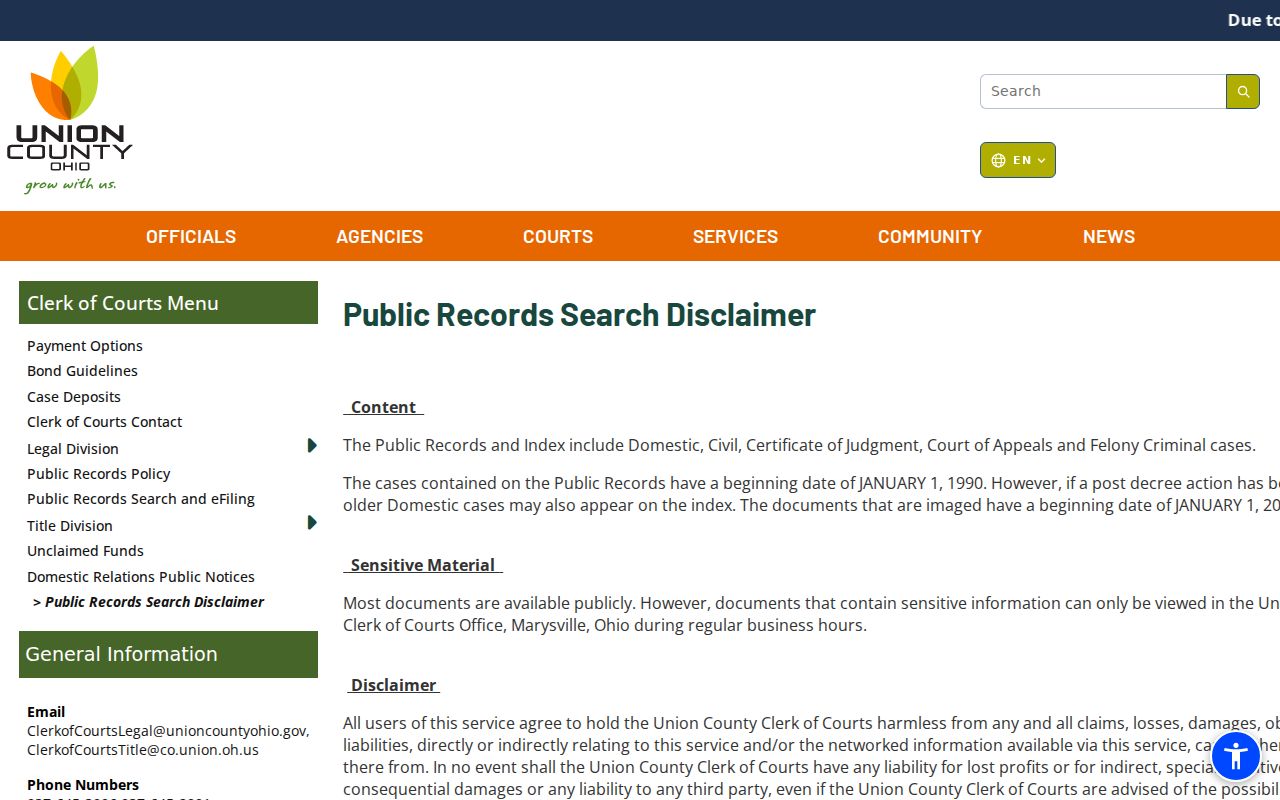Click the underlined Content section heading
The width and height of the screenshot is (1280, 800).
383,407
